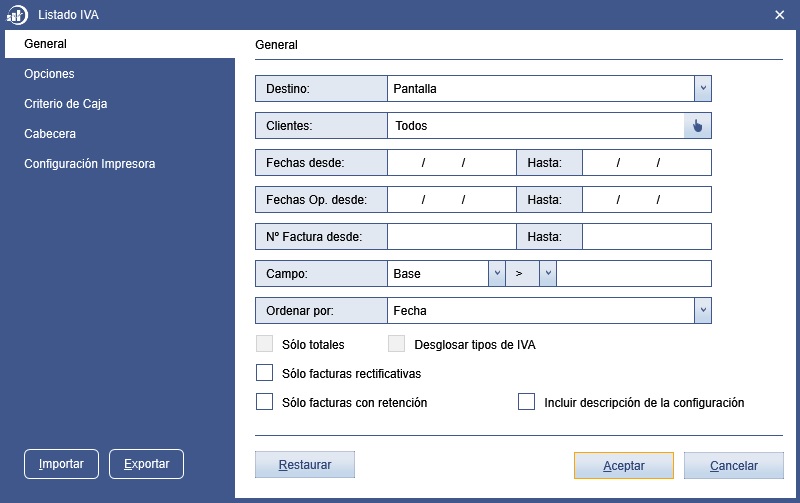Expand the Ordenar por dropdown

tap(703, 311)
